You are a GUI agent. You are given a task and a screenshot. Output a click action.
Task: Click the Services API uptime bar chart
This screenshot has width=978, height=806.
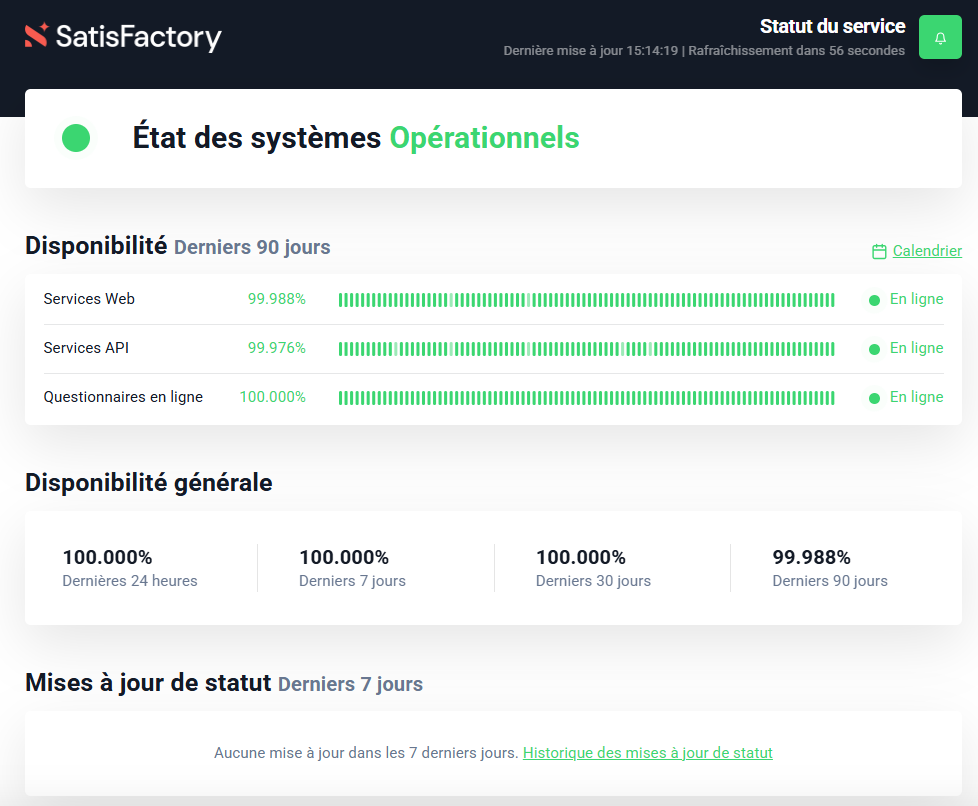[x=586, y=349]
